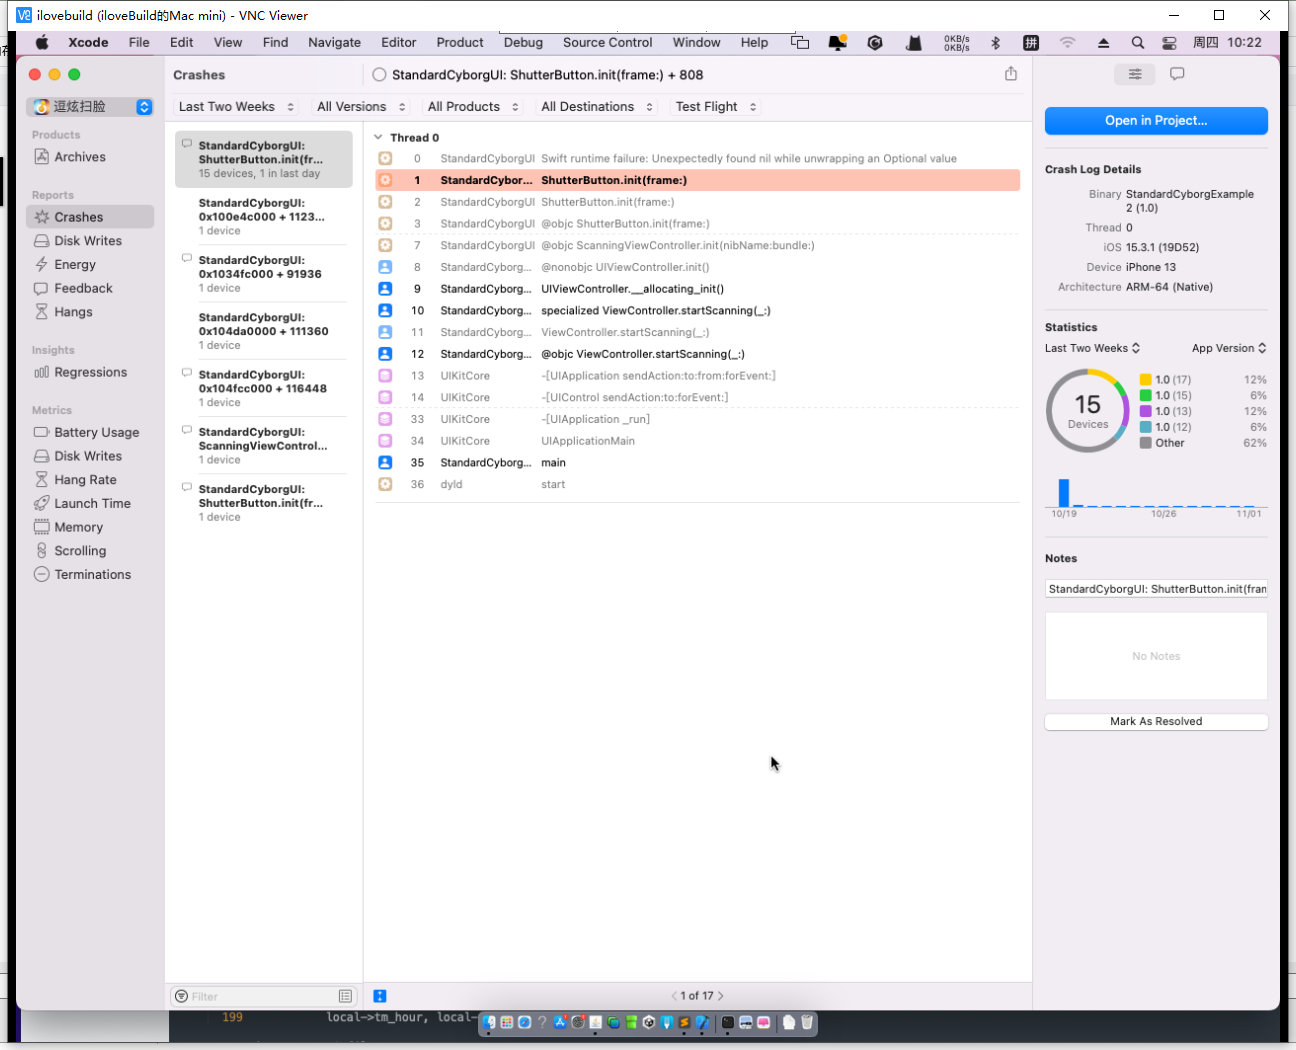Open the Source Control menu
1296x1050 pixels.
pos(607,43)
